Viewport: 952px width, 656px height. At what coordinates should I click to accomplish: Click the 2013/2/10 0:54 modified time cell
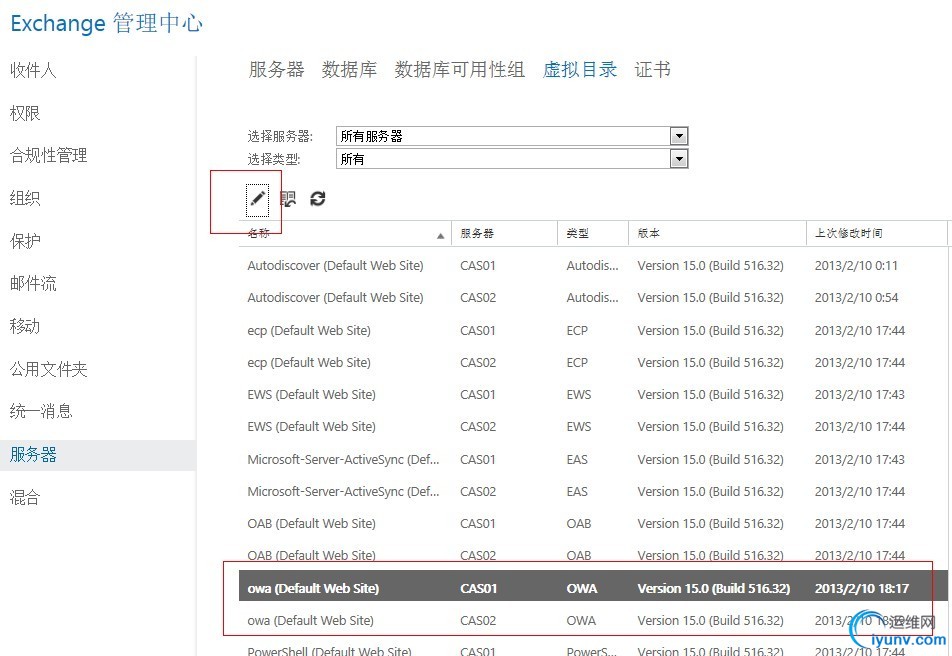(856, 298)
